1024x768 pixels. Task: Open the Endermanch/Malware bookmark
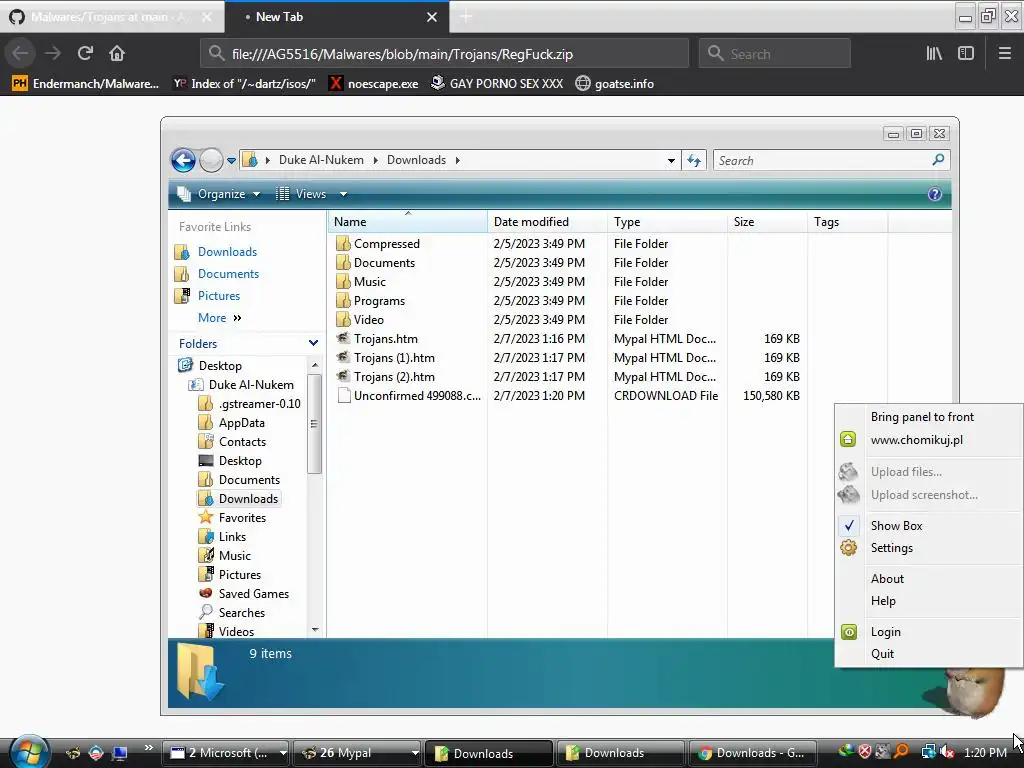(x=86, y=84)
